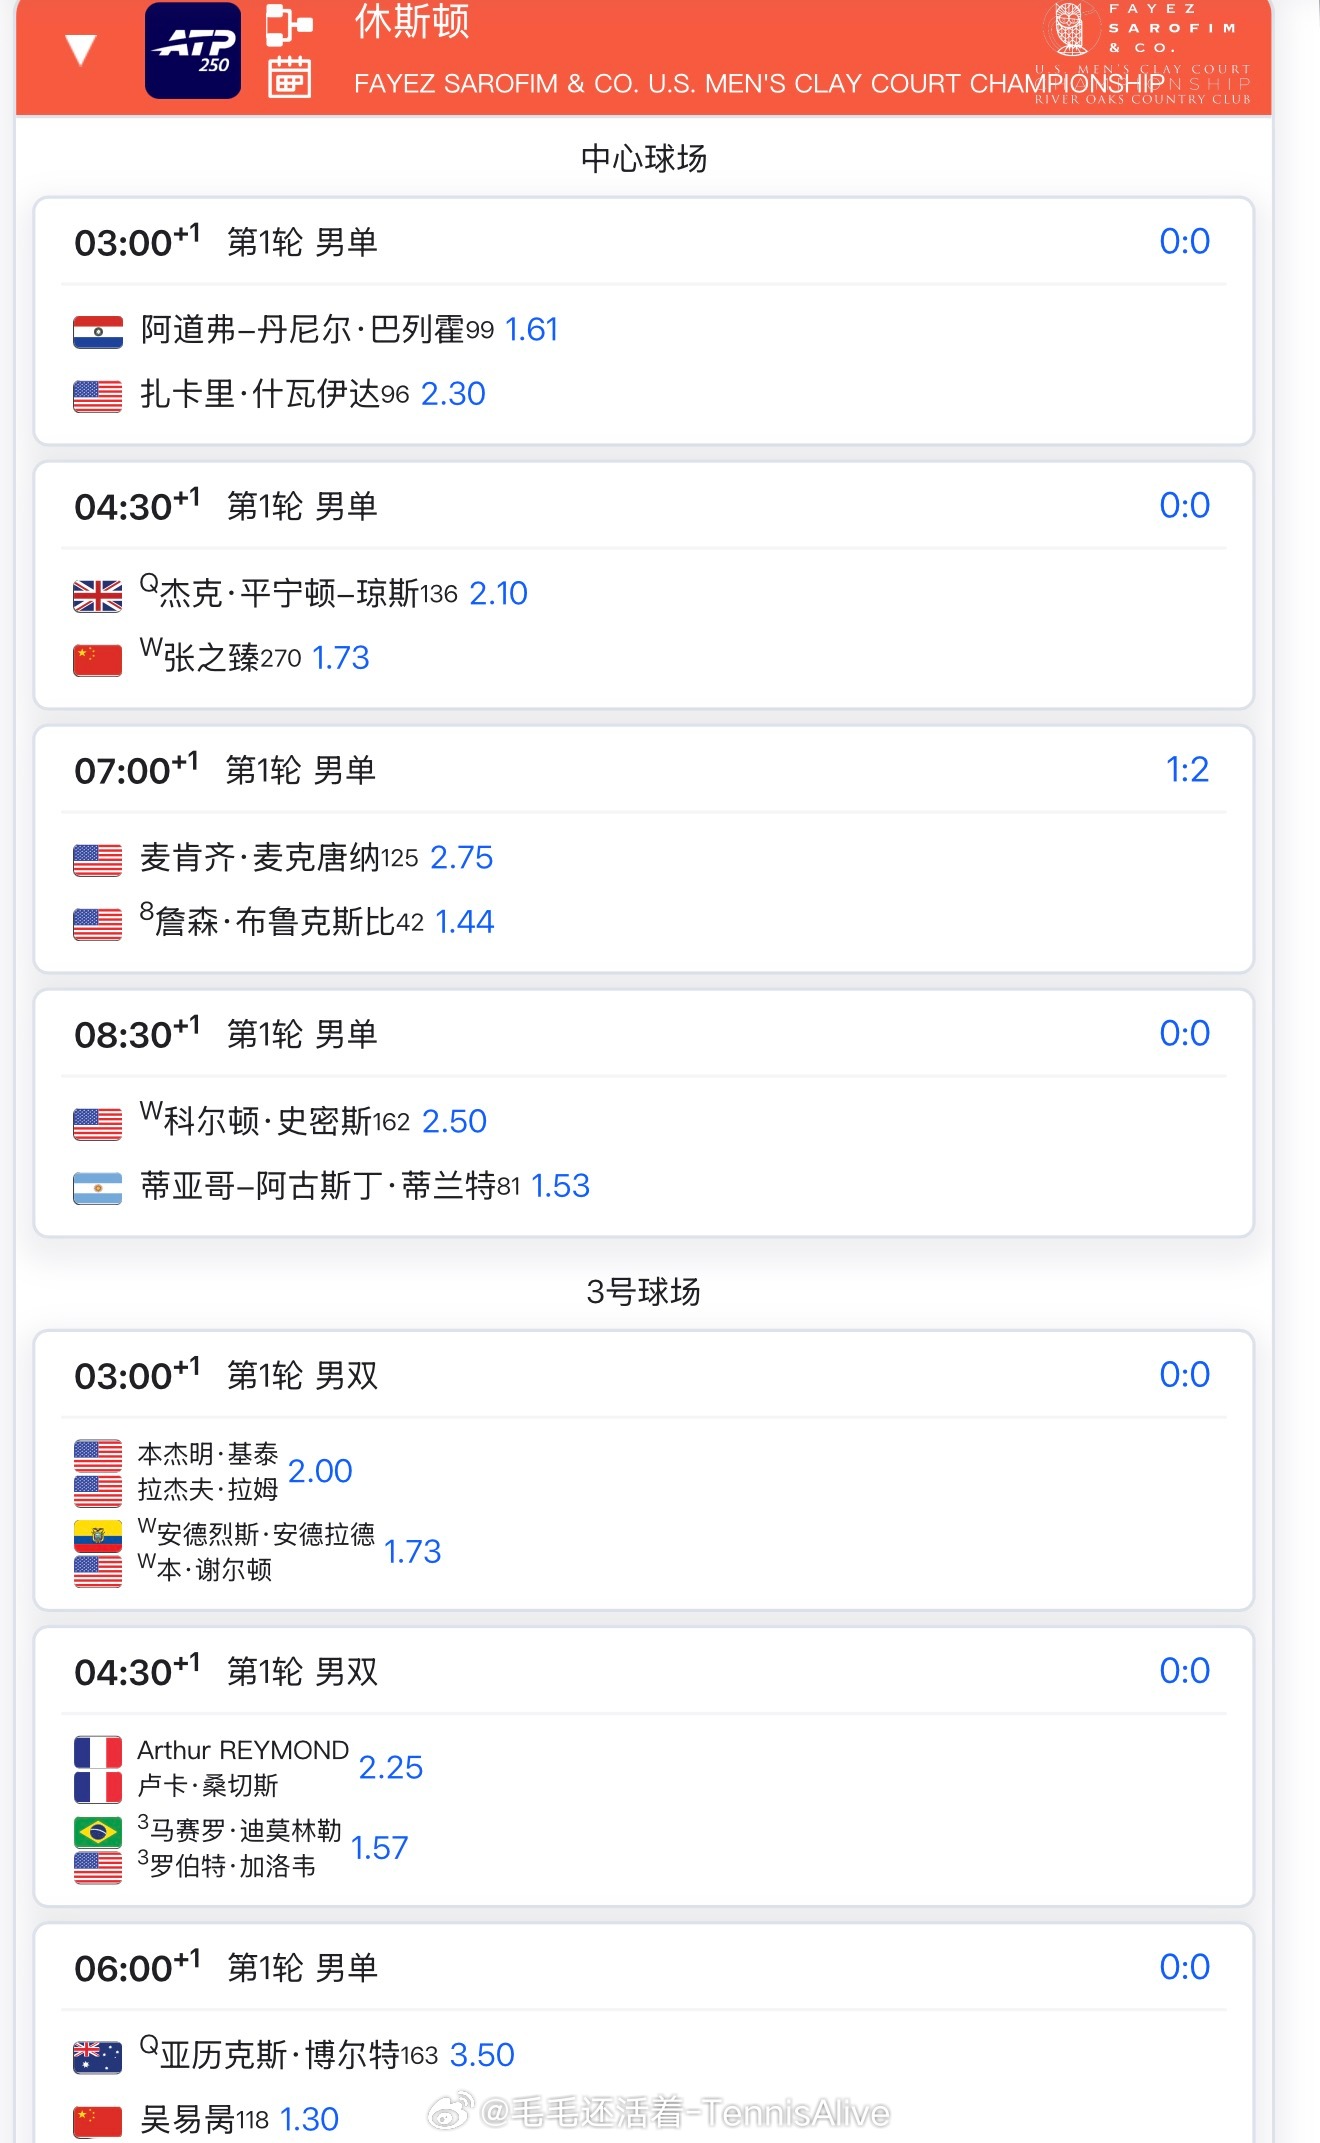Click the Paraguay flag beside 阿道弗-丹尼尔·巴列霍
This screenshot has width=1320, height=2143.
[x=98, y=331]
